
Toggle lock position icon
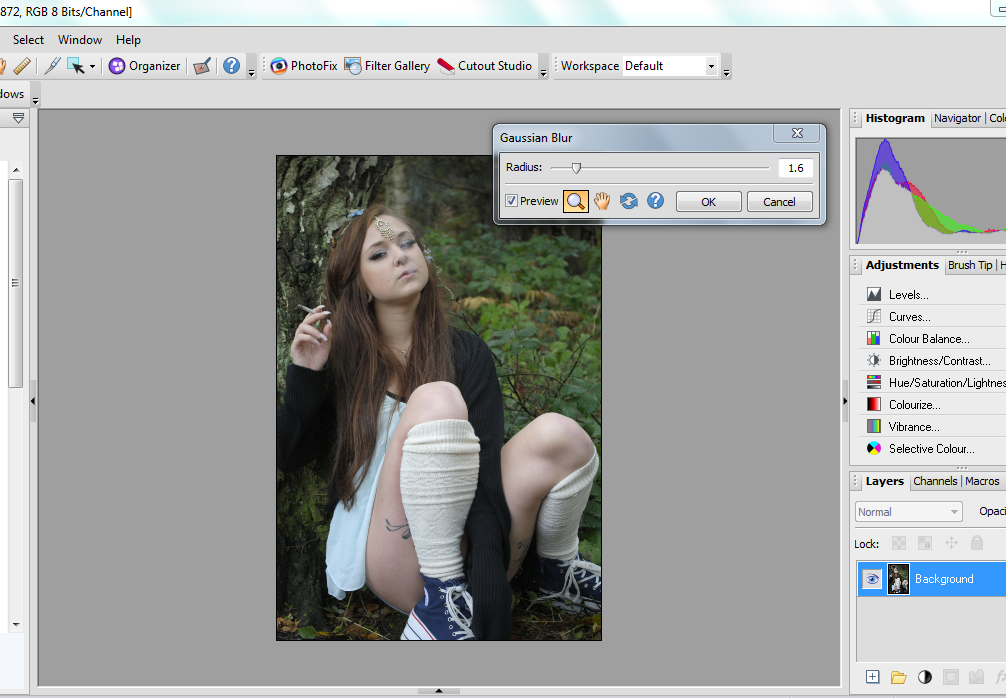951,543
